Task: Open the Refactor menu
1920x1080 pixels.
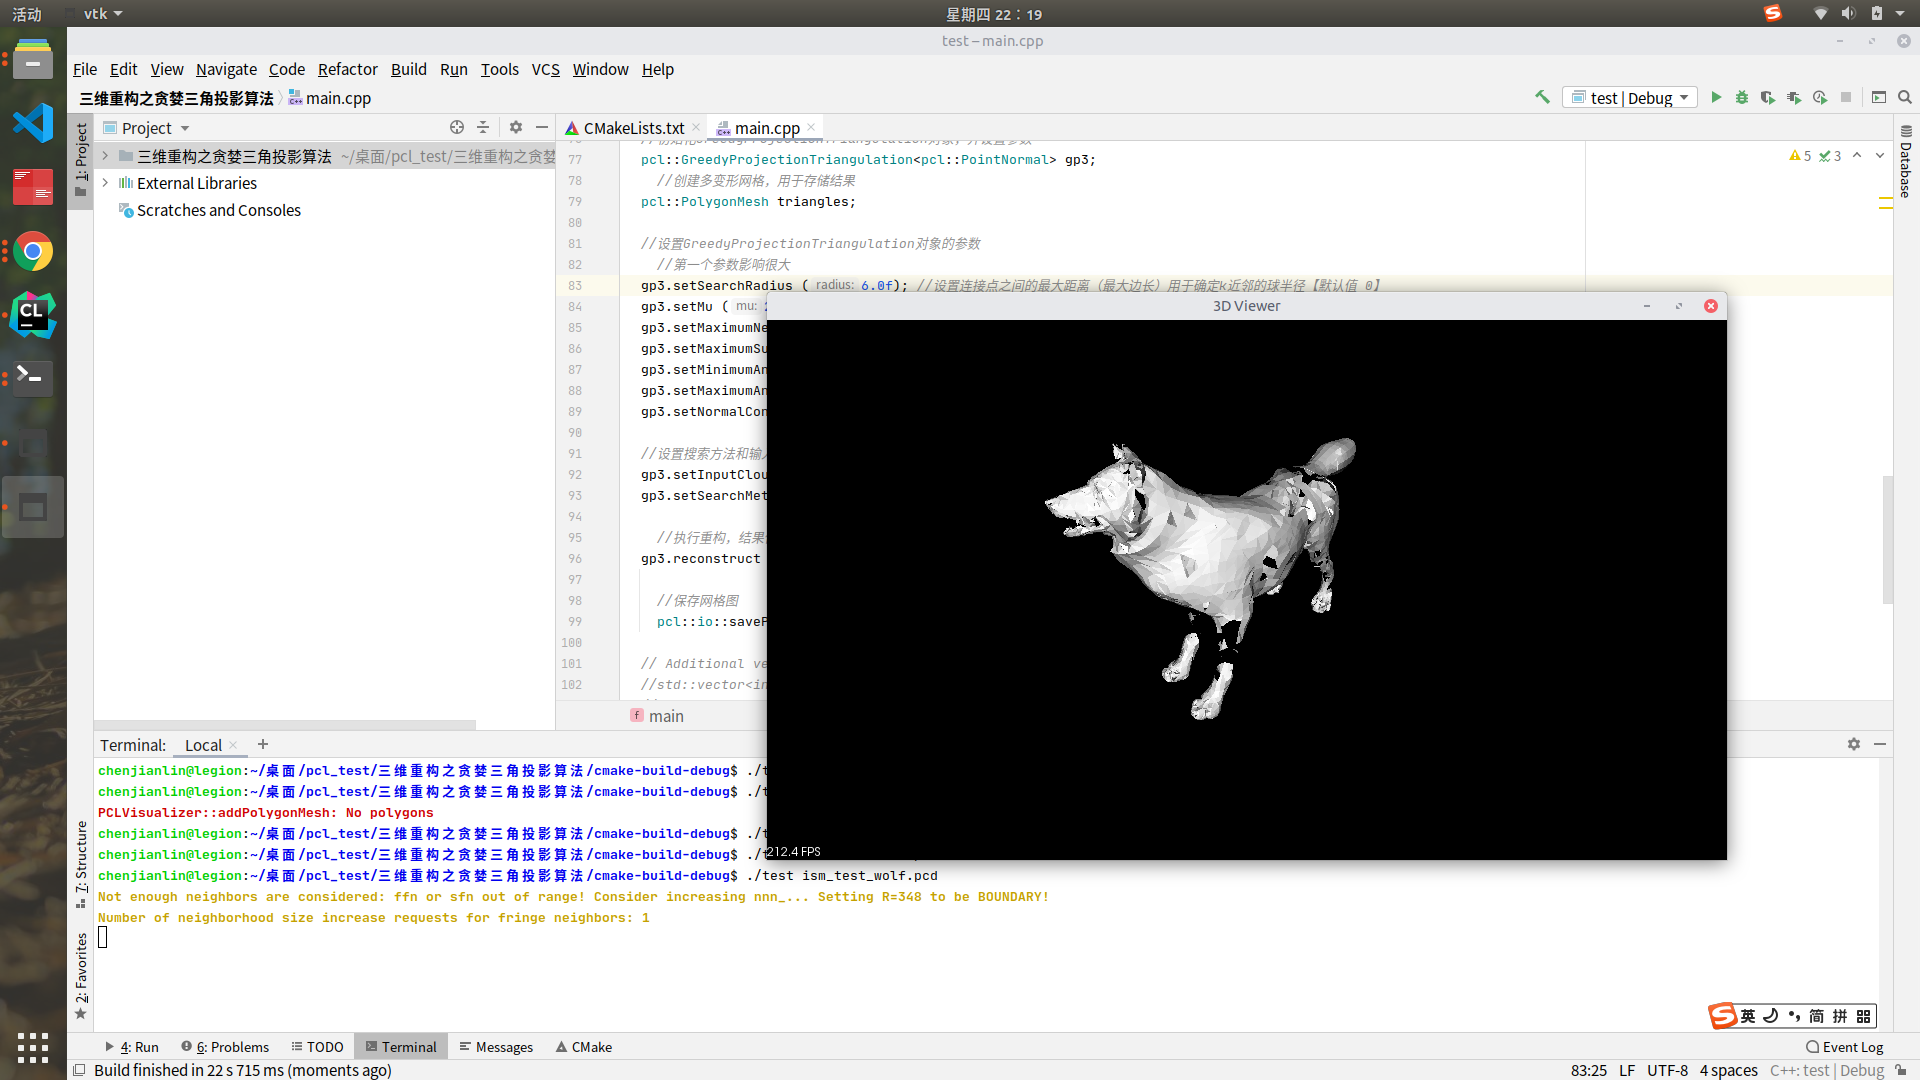Action: (x=347, y=69)
